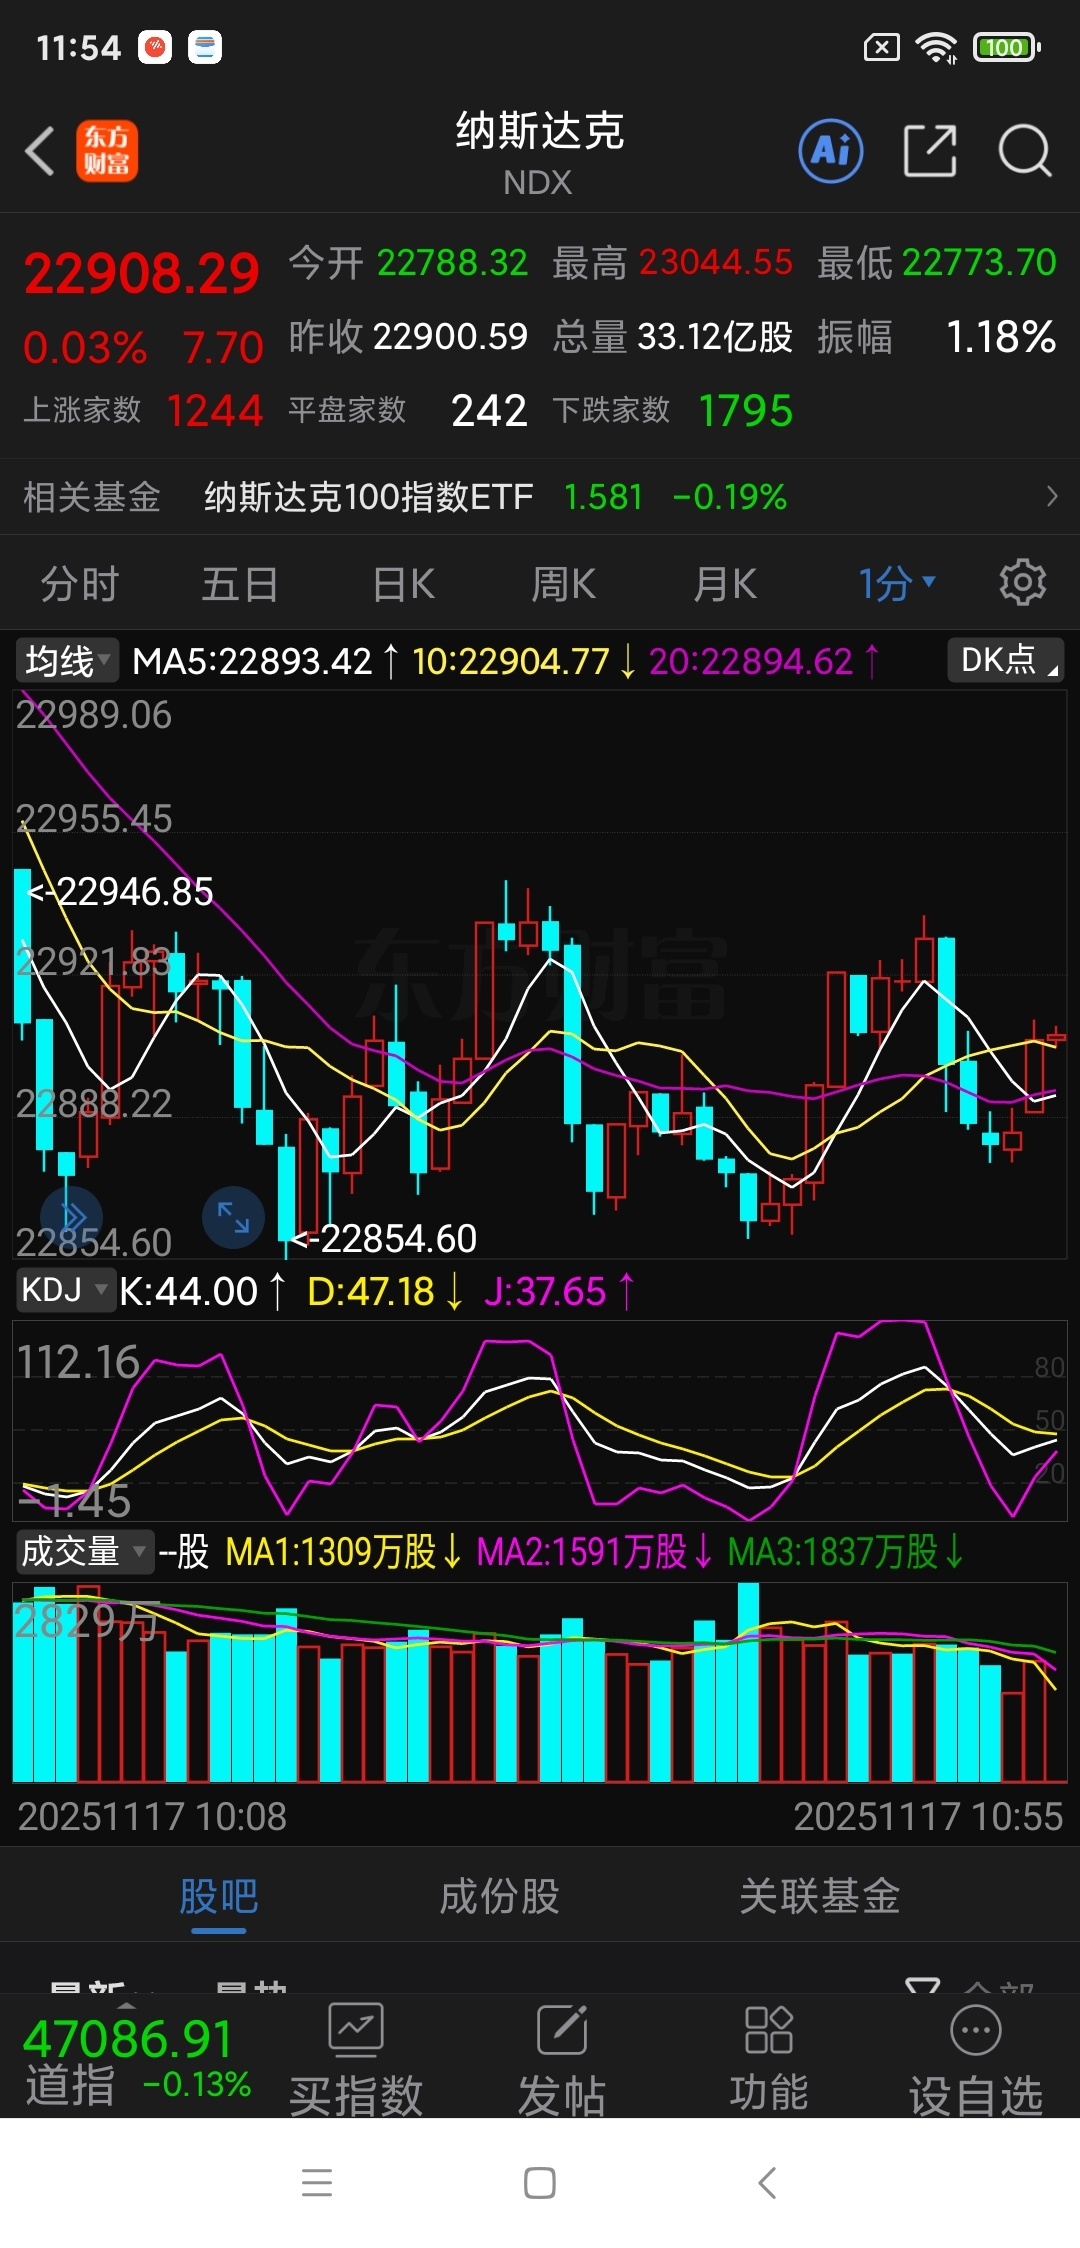Select the 月K chart tab
The height and width of the screenshot is (2248, 1080).
(x=725, y=583)
